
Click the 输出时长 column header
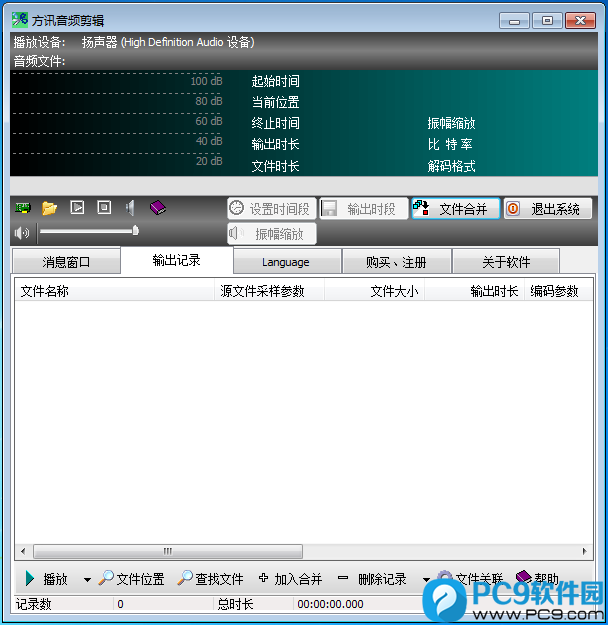click(474, 291)
